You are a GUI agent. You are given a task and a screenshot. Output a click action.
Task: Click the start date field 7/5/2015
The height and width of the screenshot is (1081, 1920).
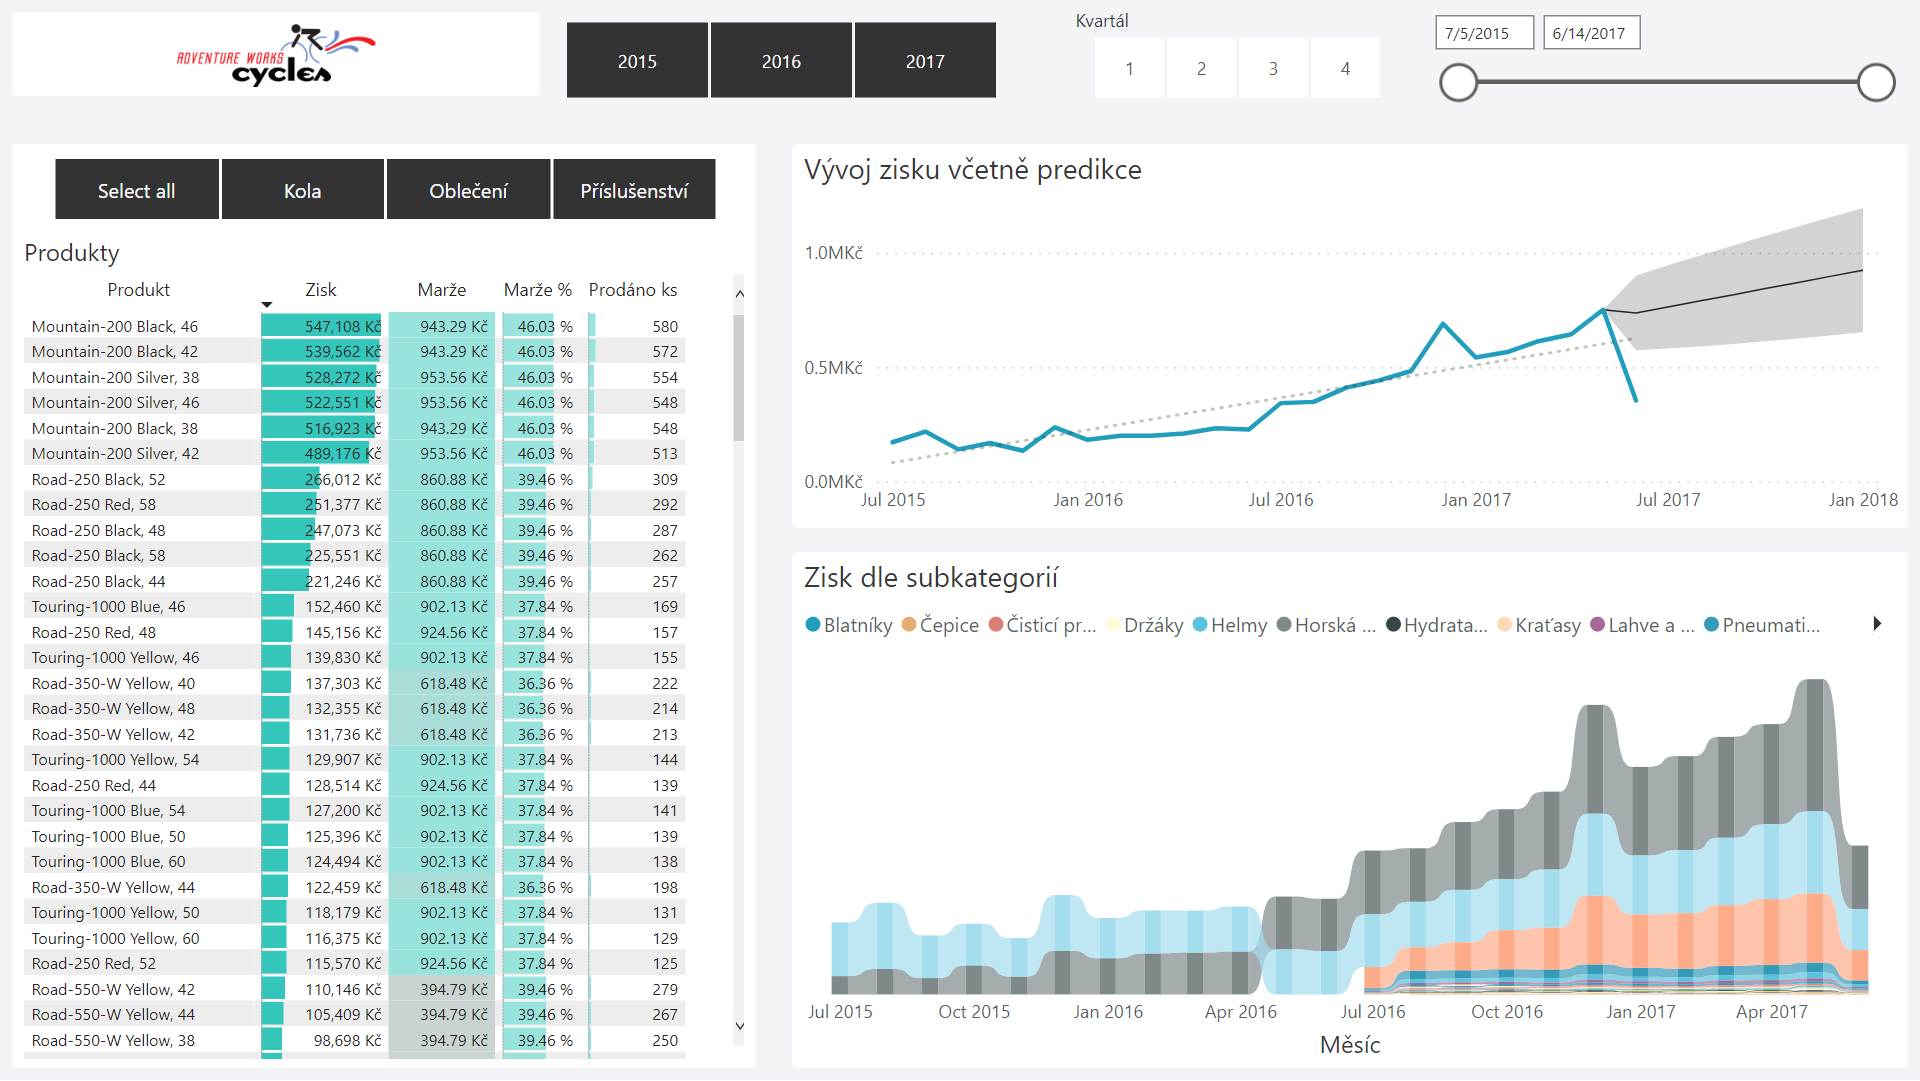pyautogui.click(x=1484, y=33)
